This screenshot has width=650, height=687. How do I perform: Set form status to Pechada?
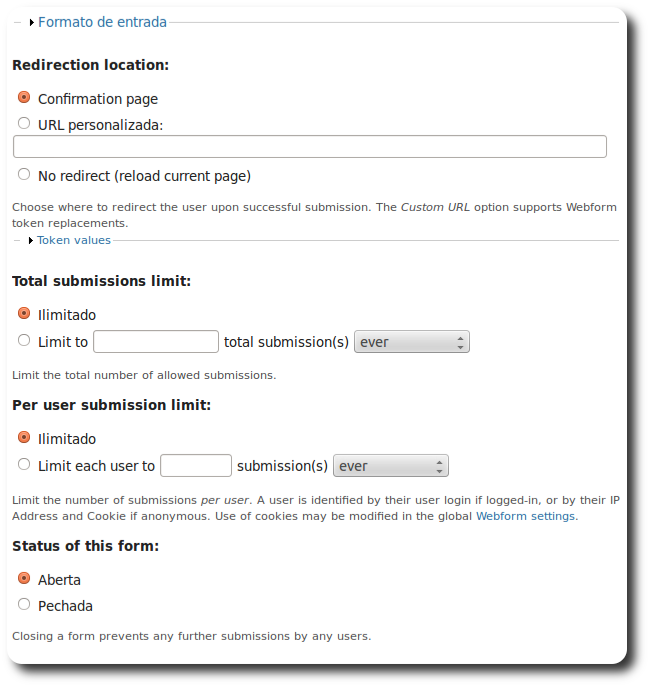point(24,605)
